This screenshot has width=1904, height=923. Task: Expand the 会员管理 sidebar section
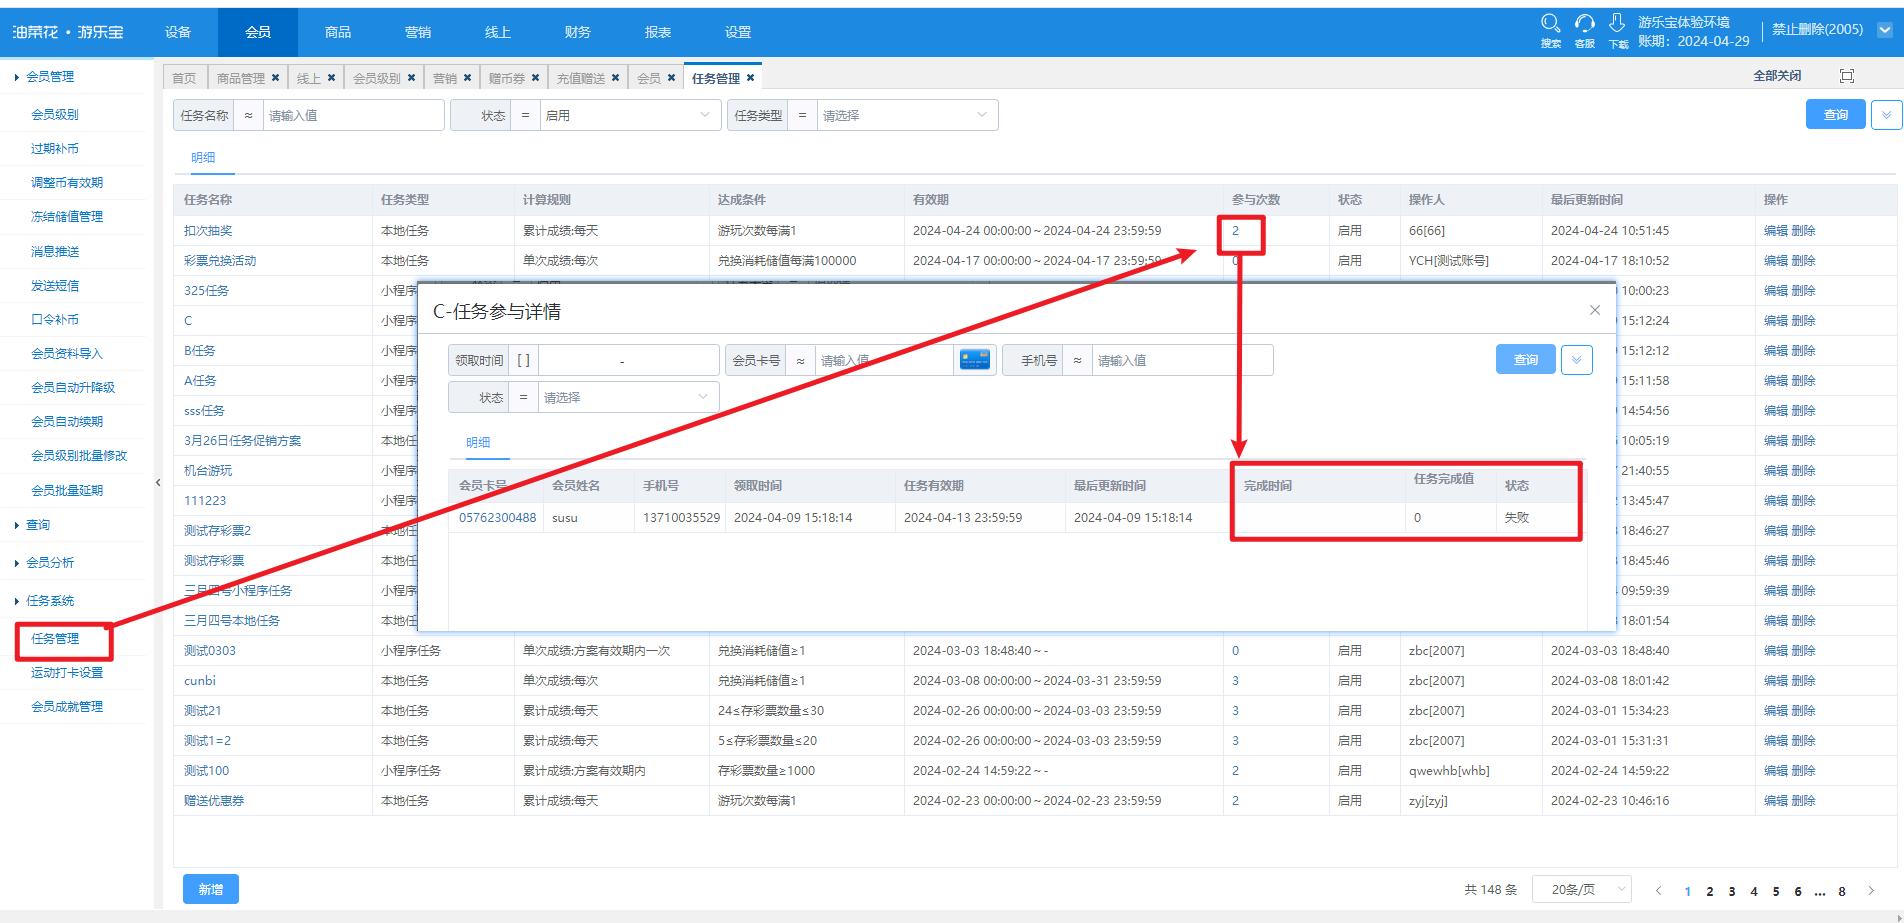pyautogui.click(x=49, y=76)
